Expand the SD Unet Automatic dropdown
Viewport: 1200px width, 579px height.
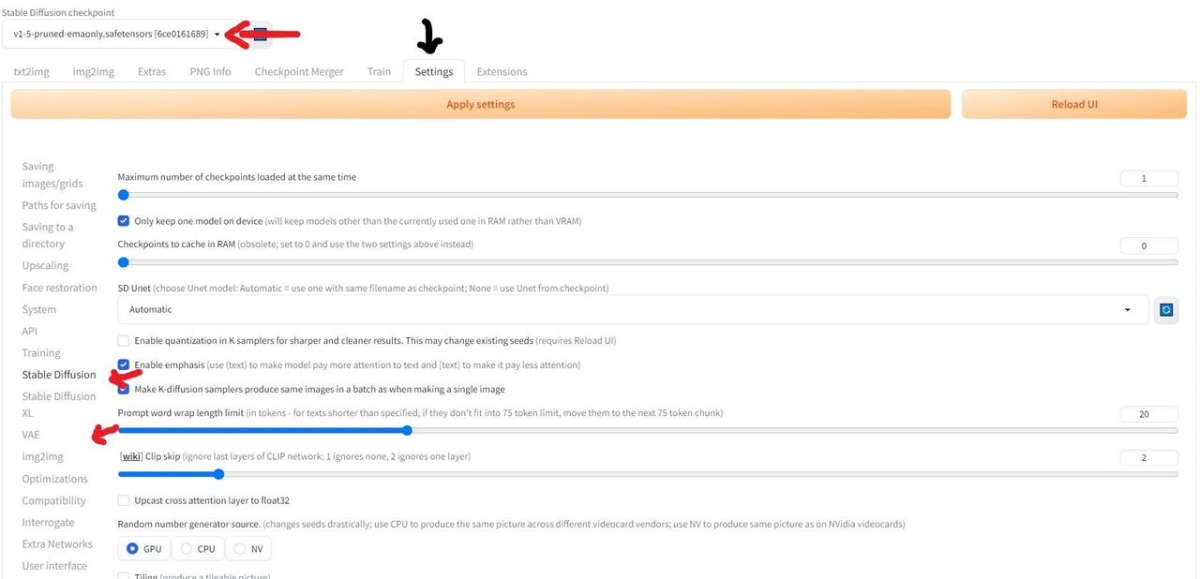pos(632,310)
